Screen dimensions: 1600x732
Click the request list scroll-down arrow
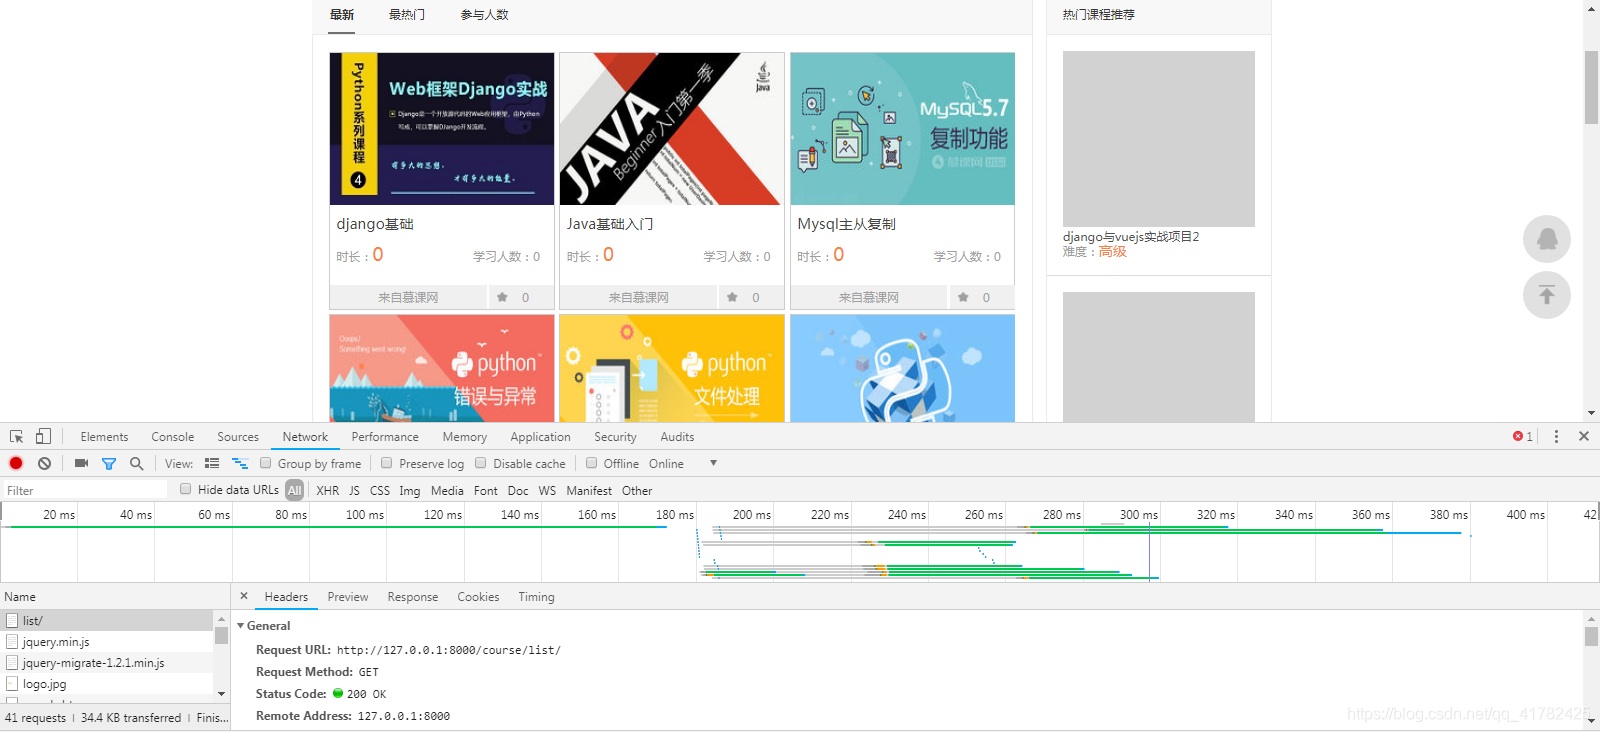pyautogui.click(x=221, y=694)
